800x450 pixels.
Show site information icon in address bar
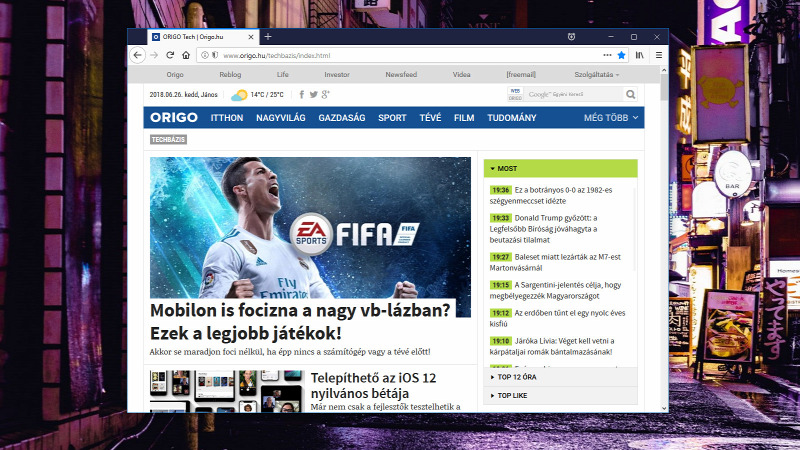[x=205, y=55]
